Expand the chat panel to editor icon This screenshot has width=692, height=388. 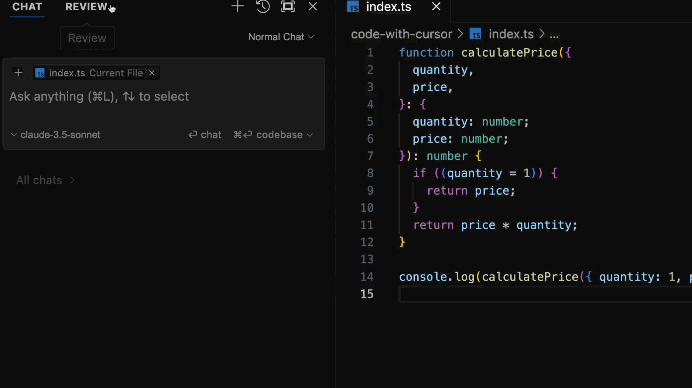[x=288, y=6]
